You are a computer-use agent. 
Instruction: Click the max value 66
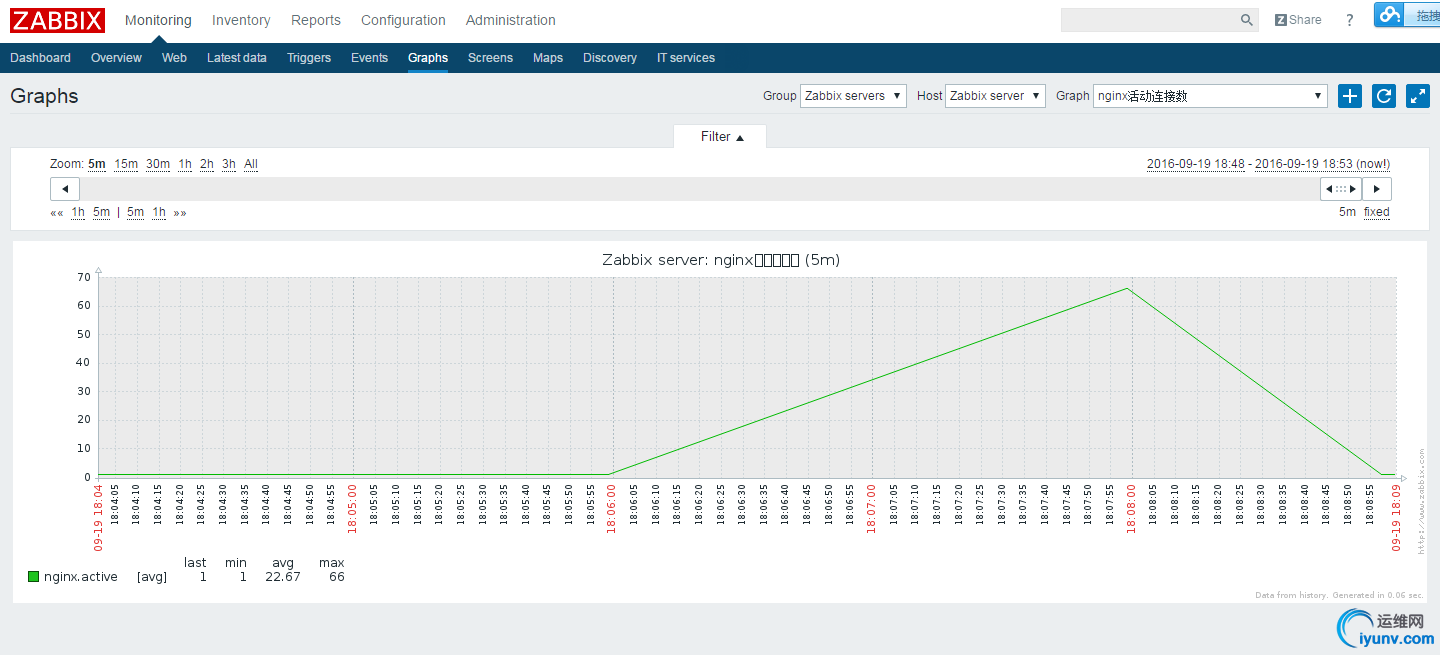[x=337, y=577]
